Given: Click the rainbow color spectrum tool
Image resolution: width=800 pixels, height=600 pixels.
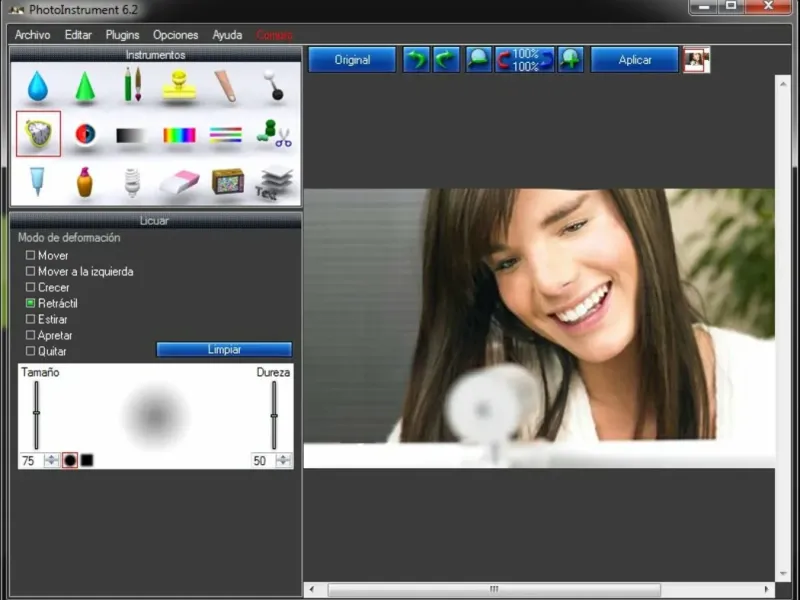Looking at the screenshot, I should click(x=179, y=134).
